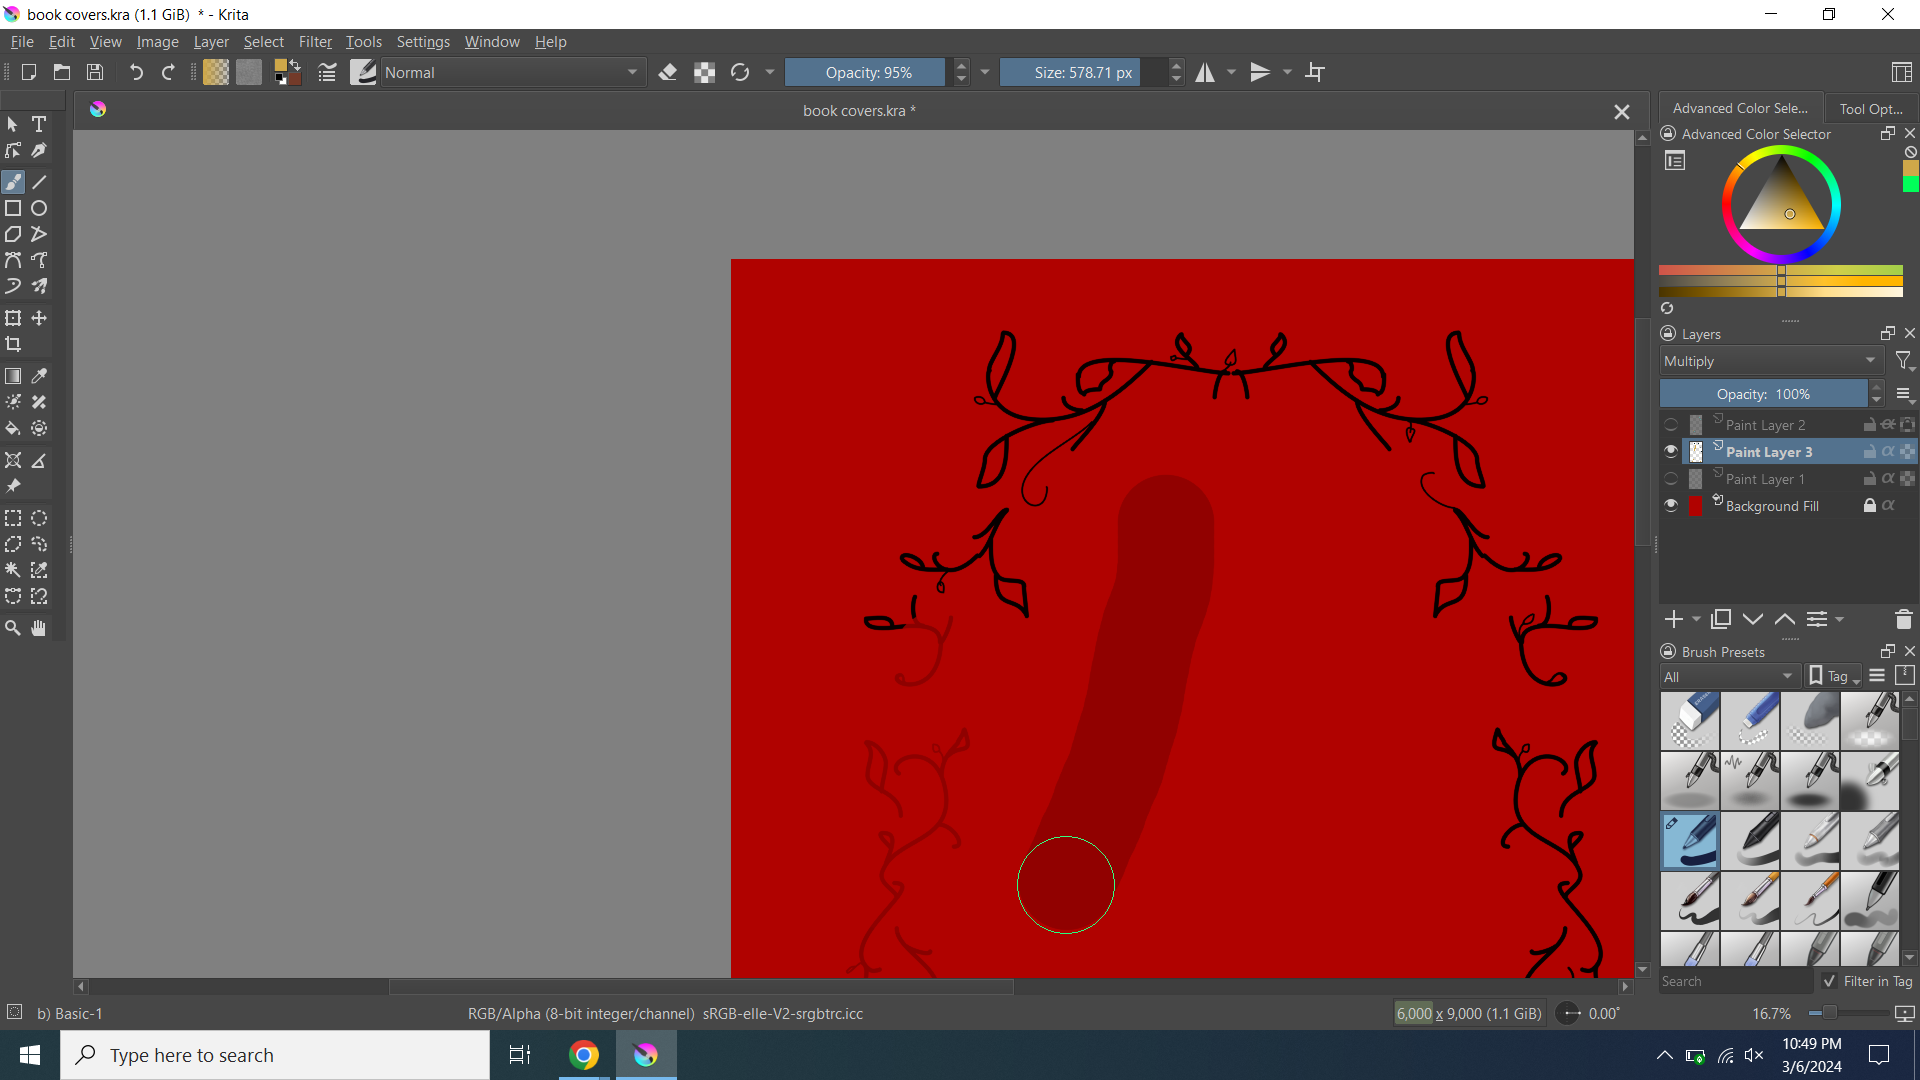Toggle eraser mode in toolbar
Screen dimensions: 1920x1080
click(668, 72)
